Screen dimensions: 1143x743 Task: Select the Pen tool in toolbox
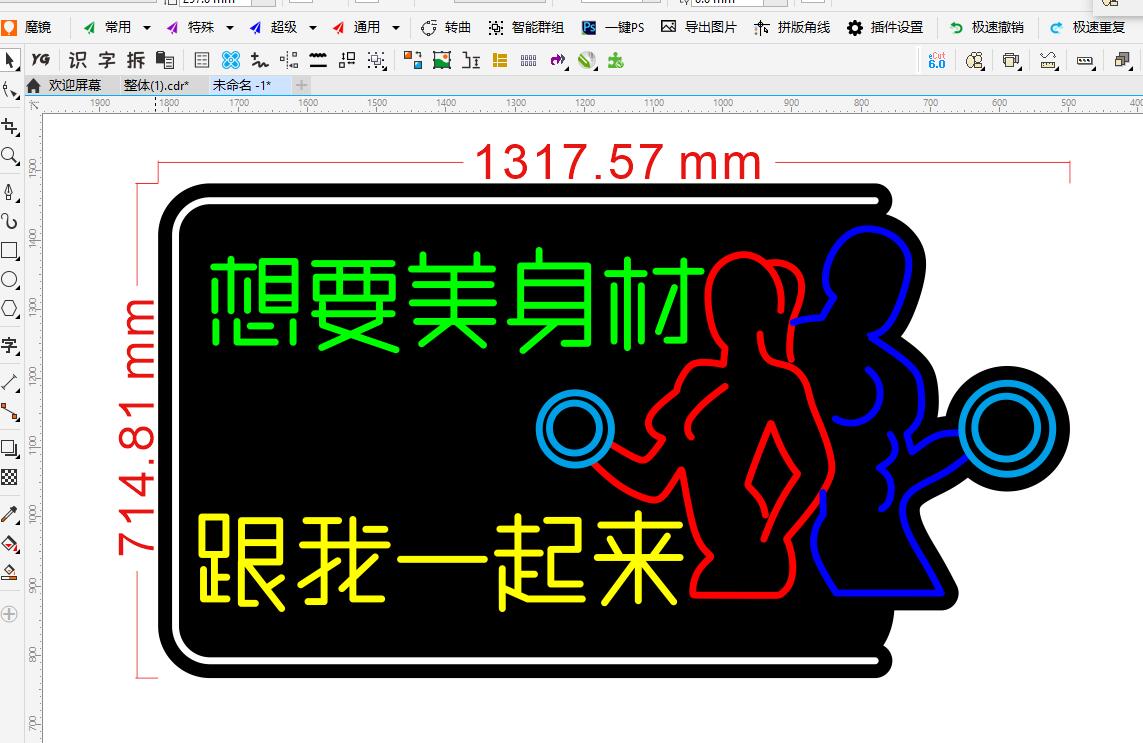point(9,192)
